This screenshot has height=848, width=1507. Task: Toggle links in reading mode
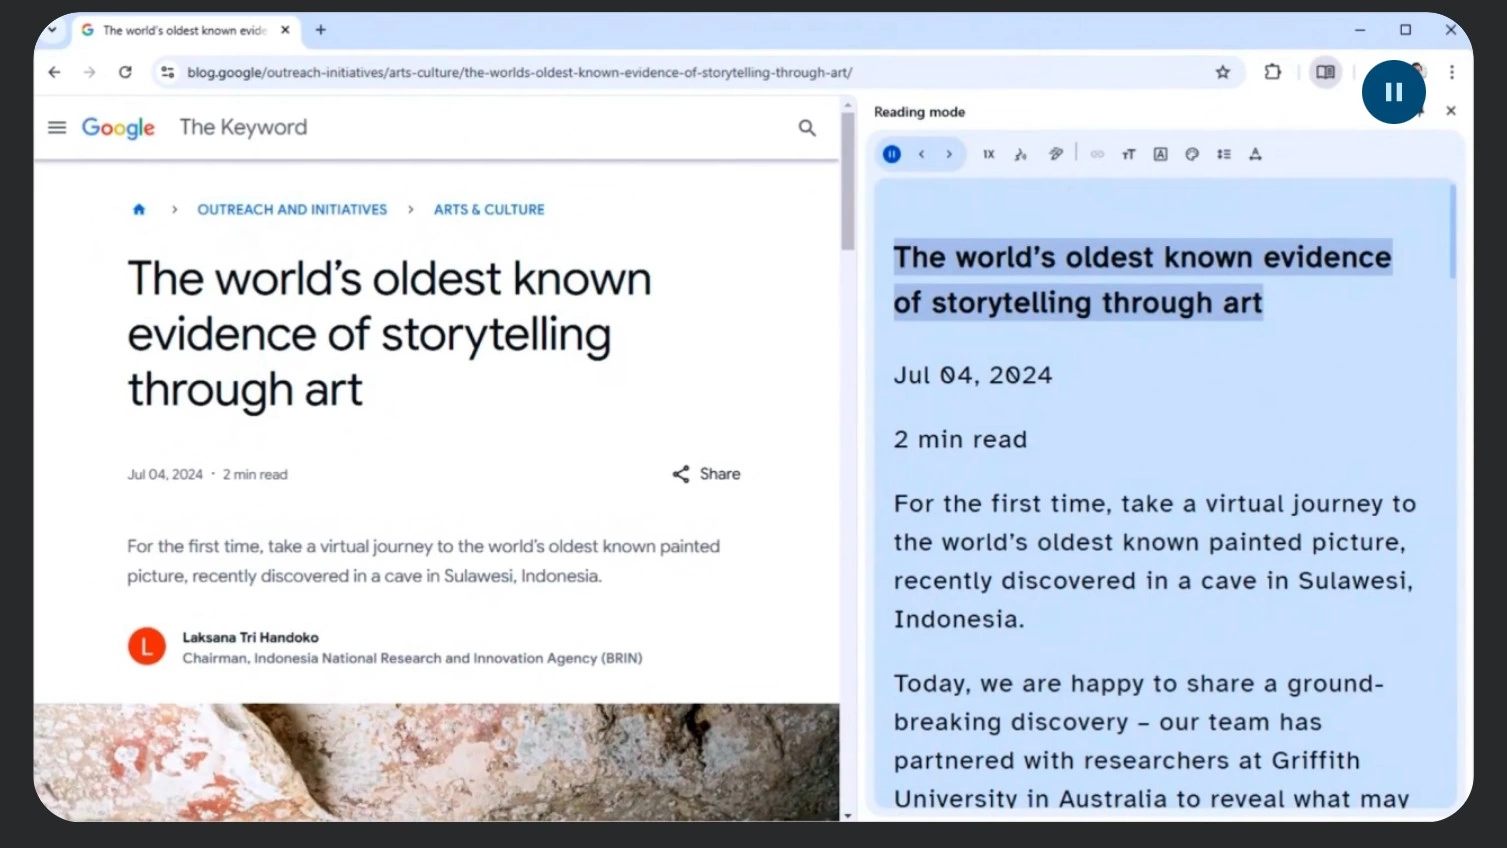1097,154
